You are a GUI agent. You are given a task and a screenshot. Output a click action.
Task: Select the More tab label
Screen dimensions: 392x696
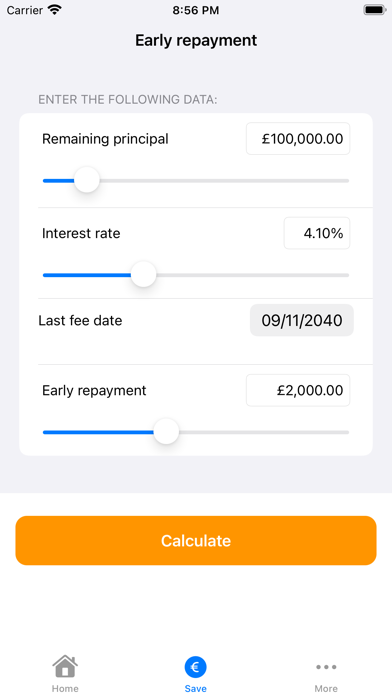click(326, 688)
